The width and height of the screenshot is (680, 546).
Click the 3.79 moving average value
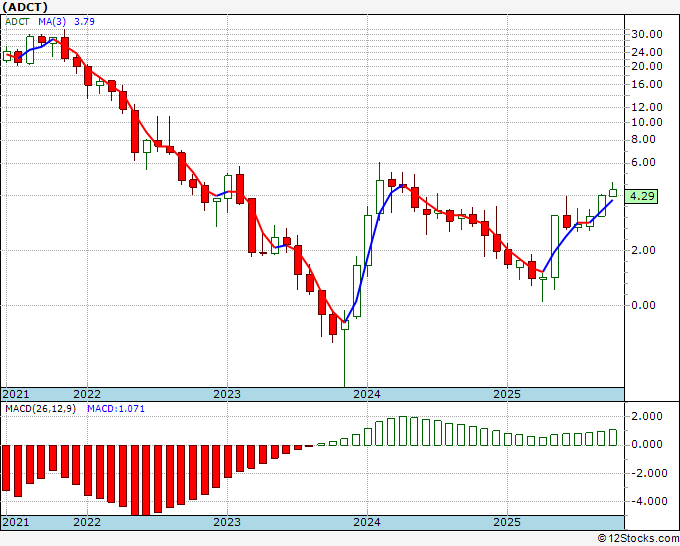84,22
